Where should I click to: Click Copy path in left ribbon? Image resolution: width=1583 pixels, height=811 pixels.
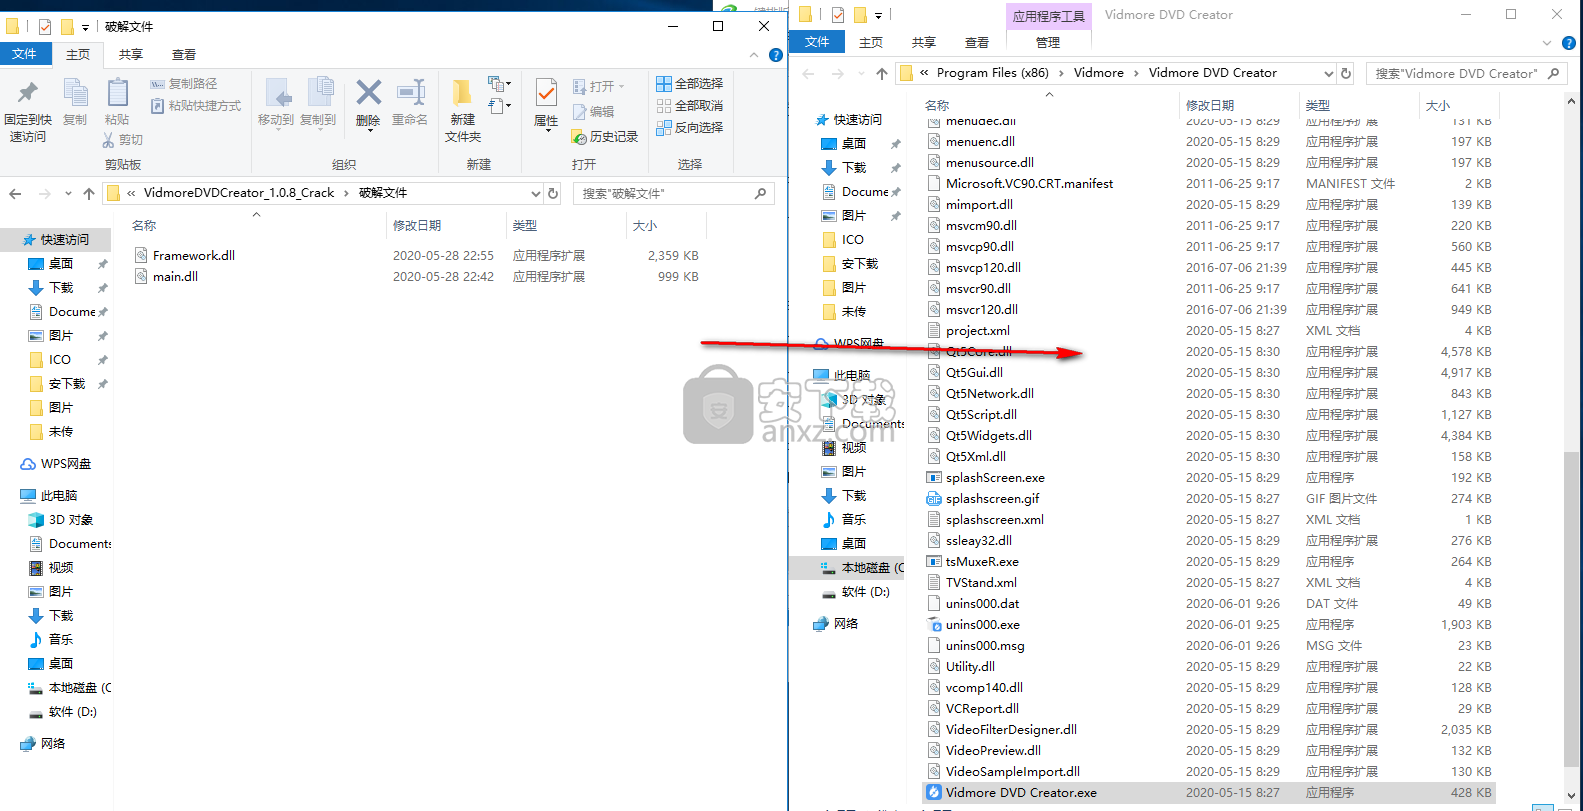coord(184,84)
